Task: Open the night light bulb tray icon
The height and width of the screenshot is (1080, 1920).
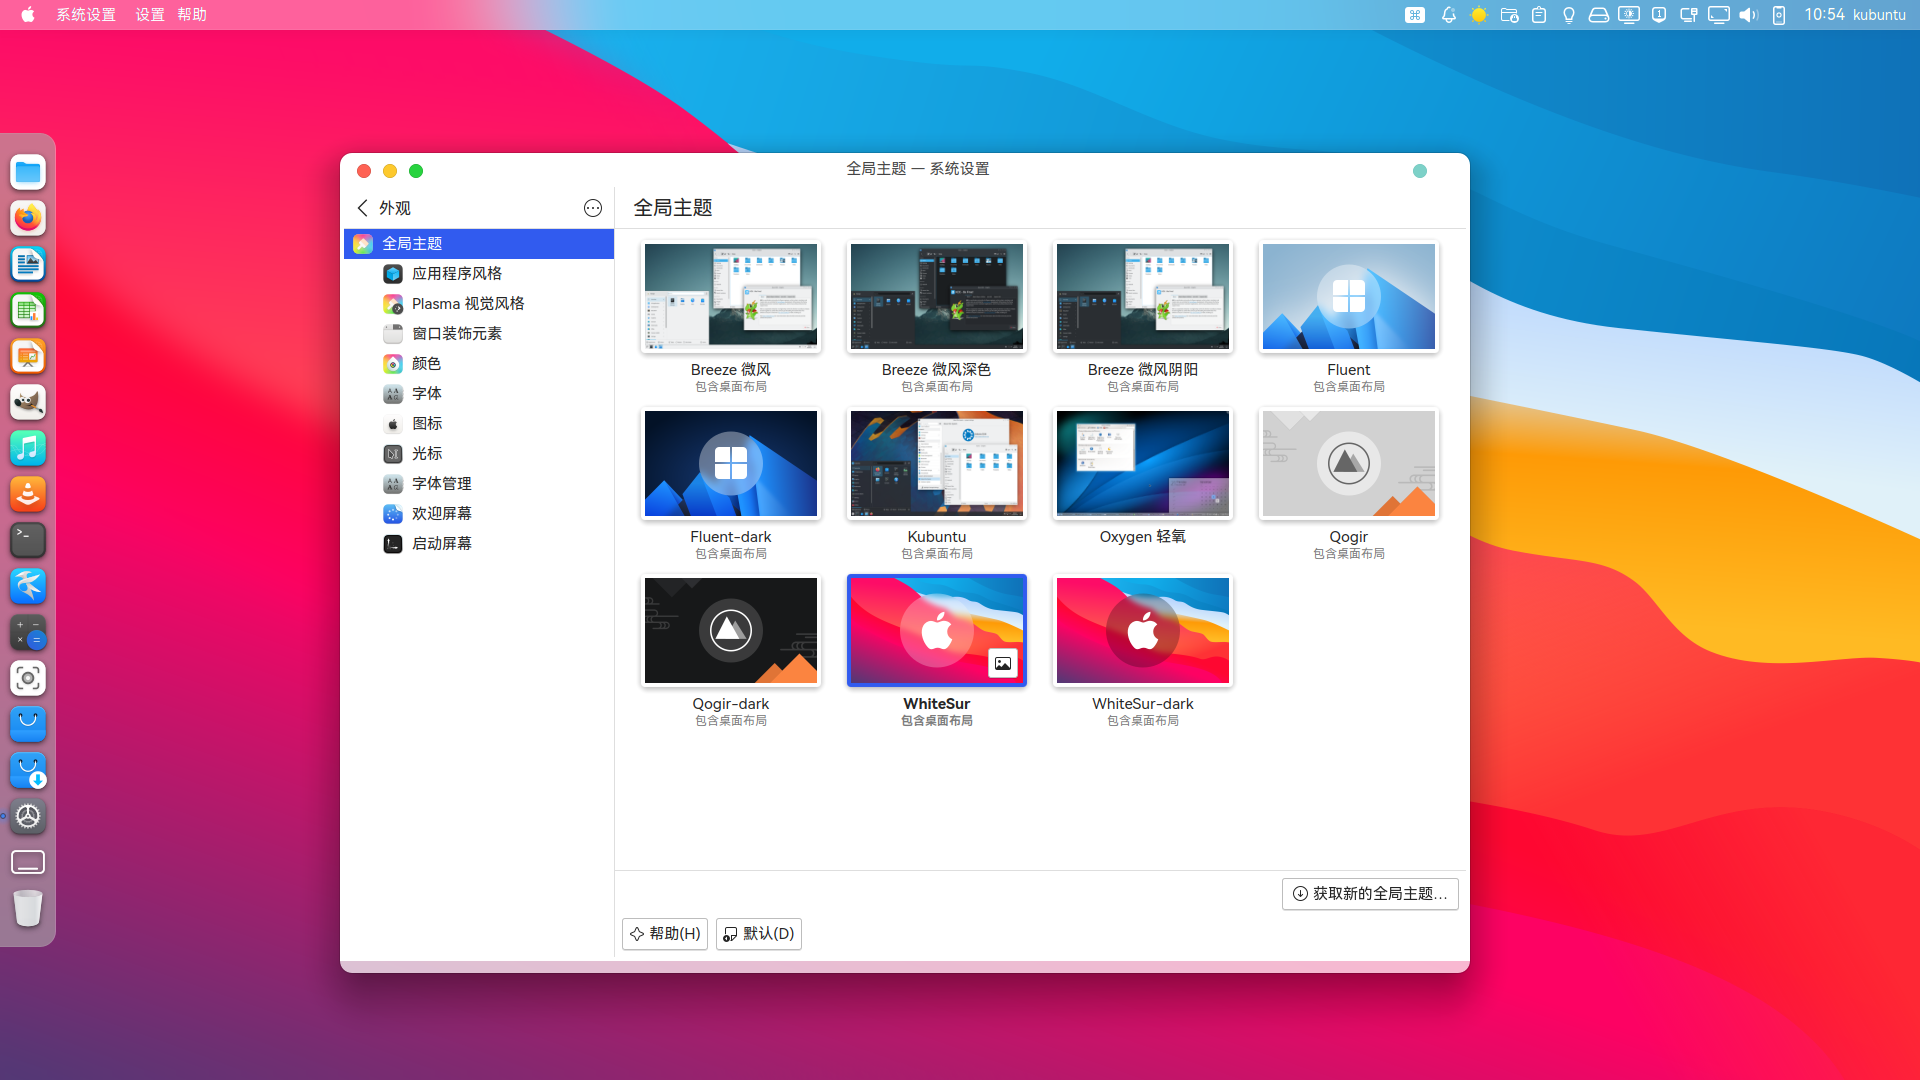Action: click(x=1569, y=15)
